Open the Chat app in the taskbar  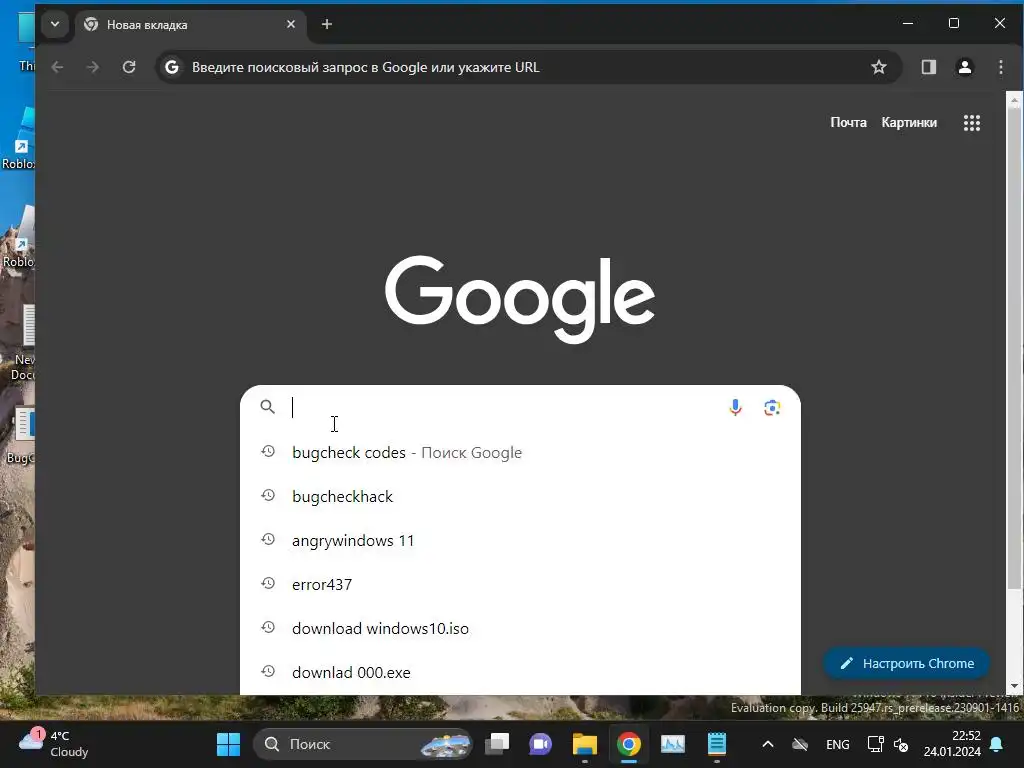click(x=541, y=744)
